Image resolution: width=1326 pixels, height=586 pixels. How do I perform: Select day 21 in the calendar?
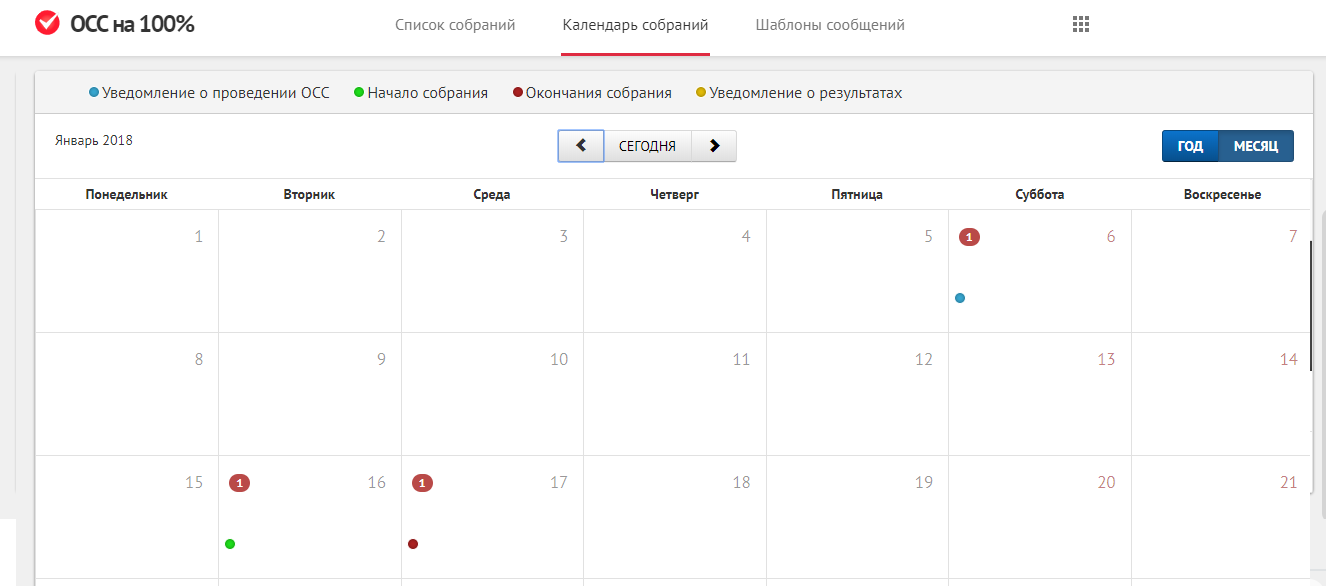click(x=1289, y=483)
